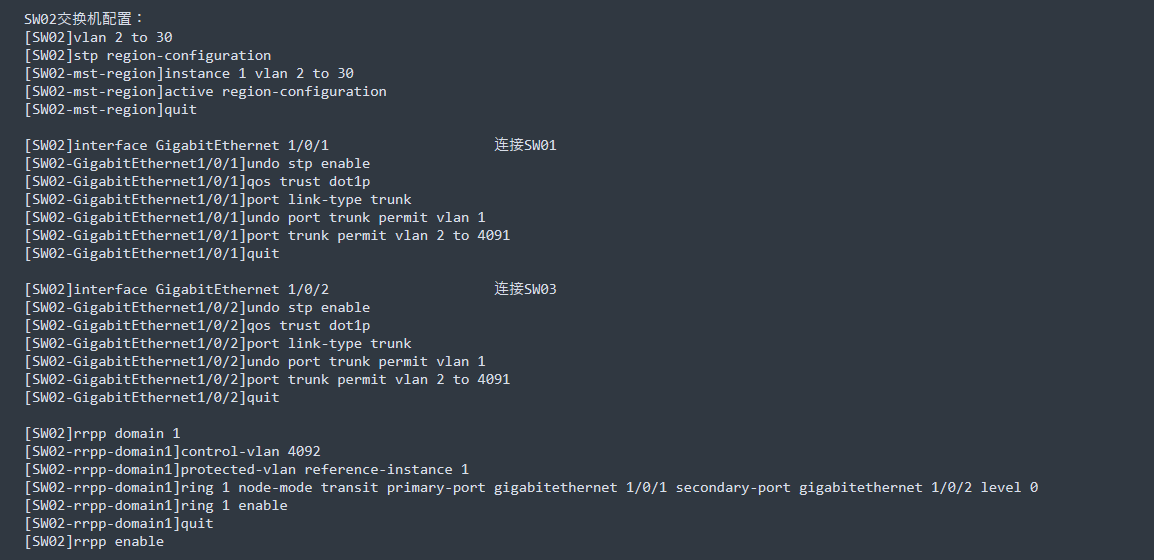Click "qos trust dot1p" under GigabitEthernet1/0/1

click(308, 181)
